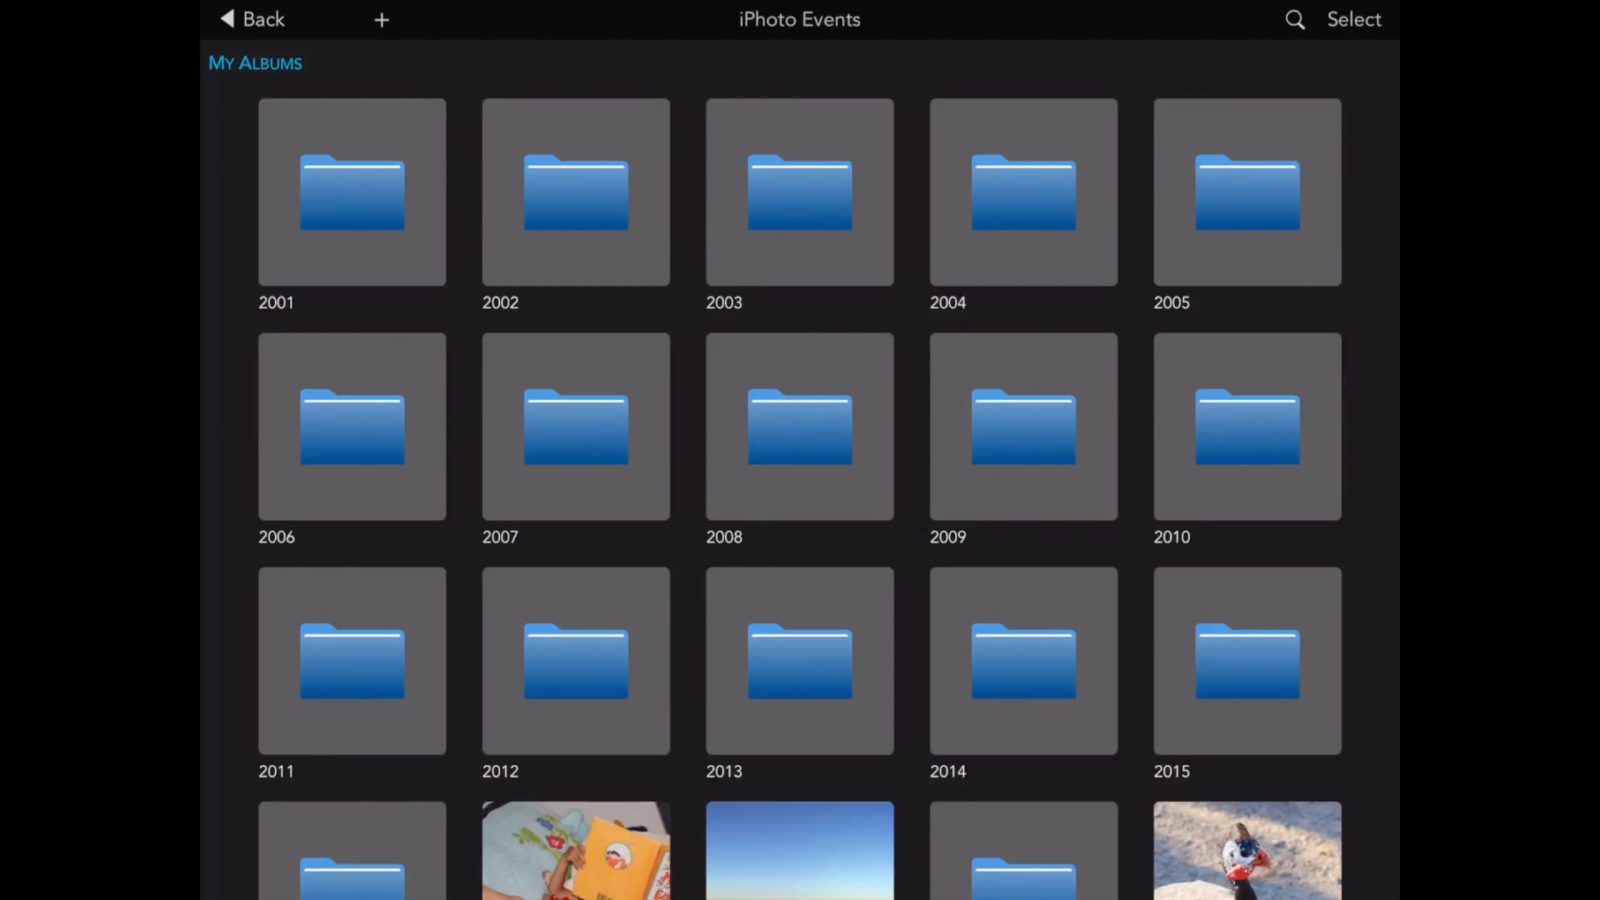Open the 2004 album folder
The height and width of the screenshot is (900, 1600).
coord(1024,192)
